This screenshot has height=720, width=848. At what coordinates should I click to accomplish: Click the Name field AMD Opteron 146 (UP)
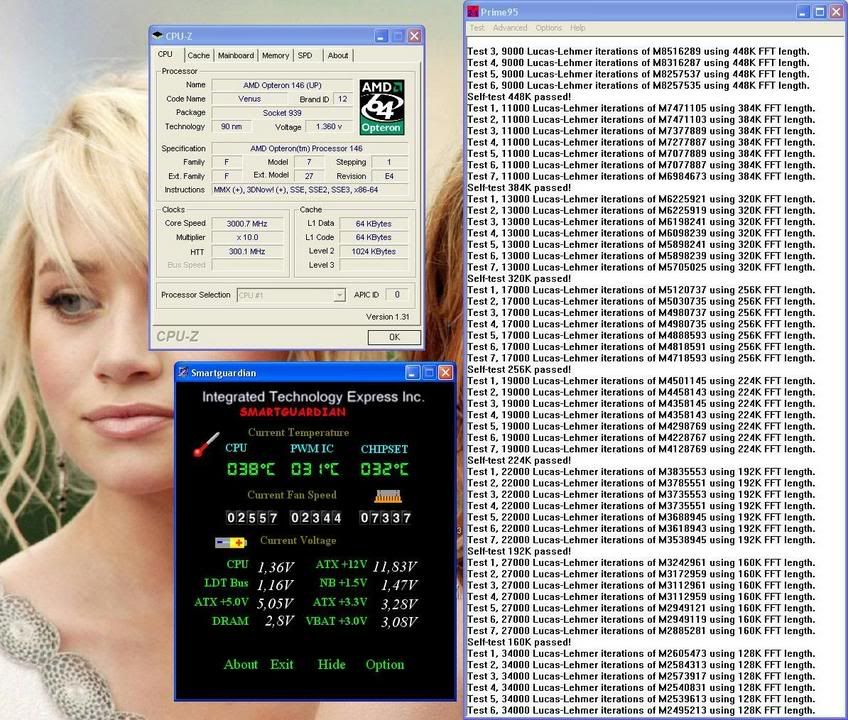(x=282, y=85)
